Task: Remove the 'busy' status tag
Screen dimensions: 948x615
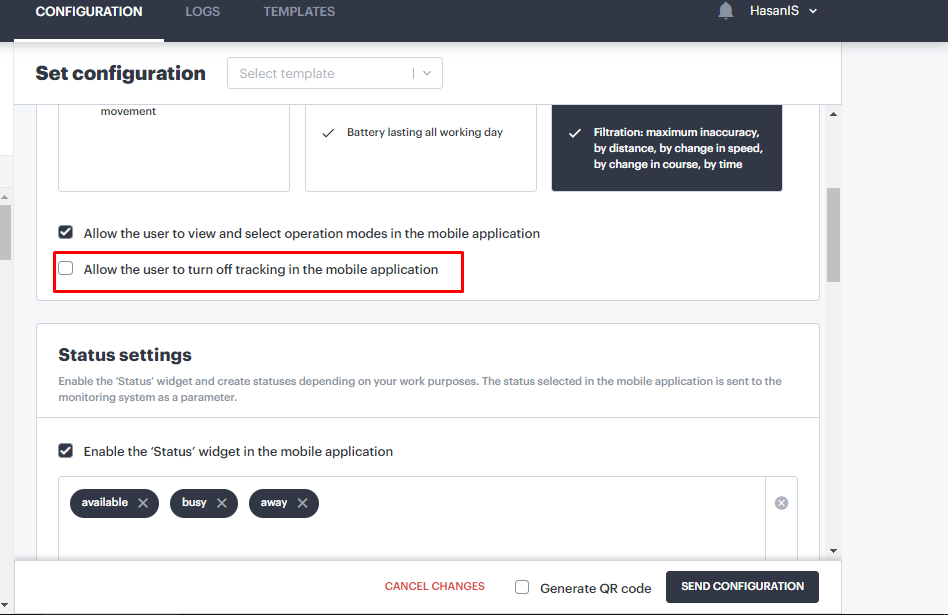Action: click(x=222, y=503)
